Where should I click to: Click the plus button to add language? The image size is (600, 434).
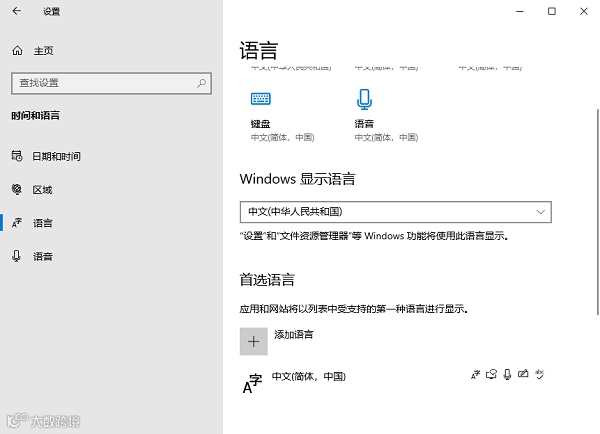[254, 341]
